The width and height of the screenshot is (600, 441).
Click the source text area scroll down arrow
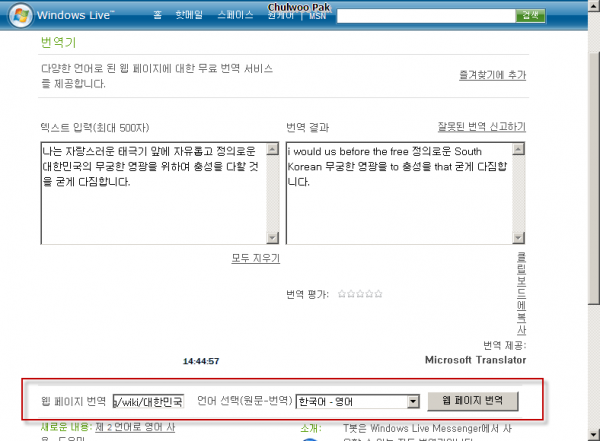click(x=272, y=238)
